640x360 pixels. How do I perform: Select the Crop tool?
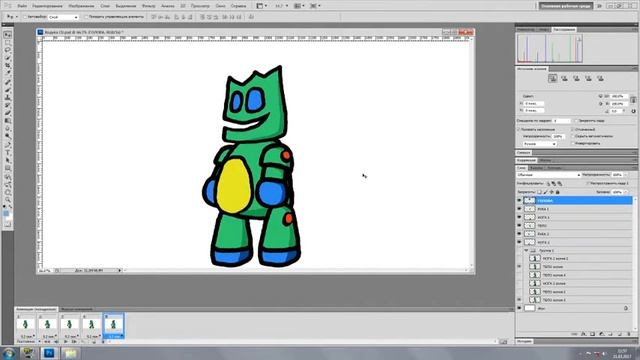[x=7, y=66]
